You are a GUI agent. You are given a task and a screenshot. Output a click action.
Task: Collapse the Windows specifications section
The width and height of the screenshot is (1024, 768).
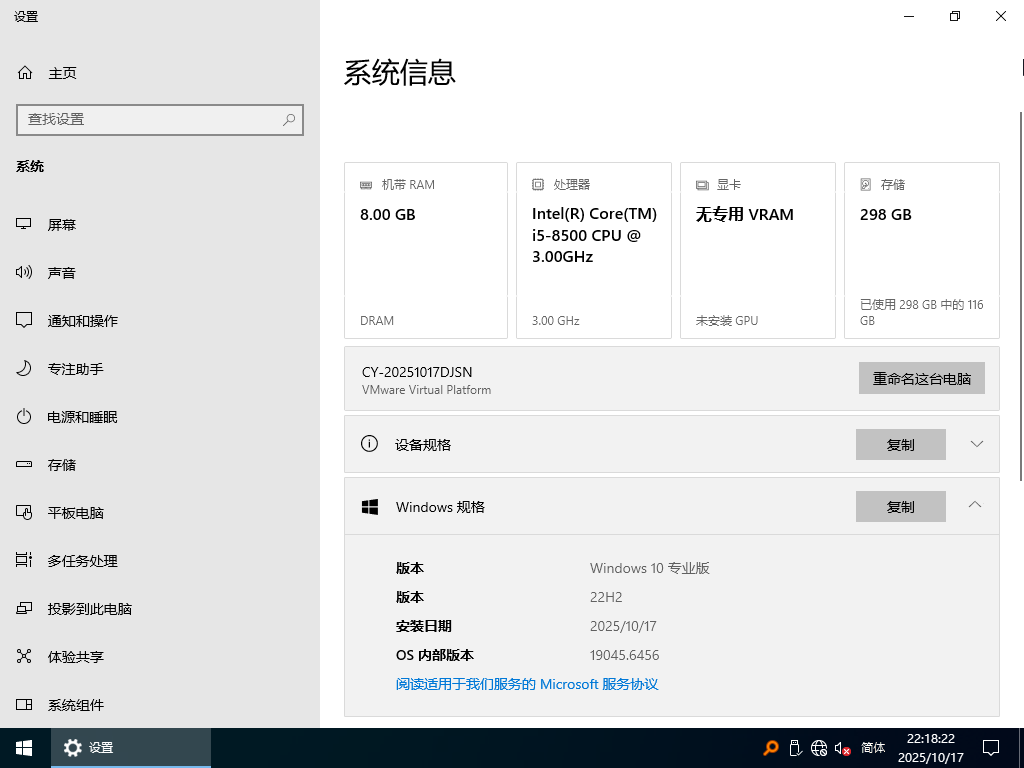point(976,506)
